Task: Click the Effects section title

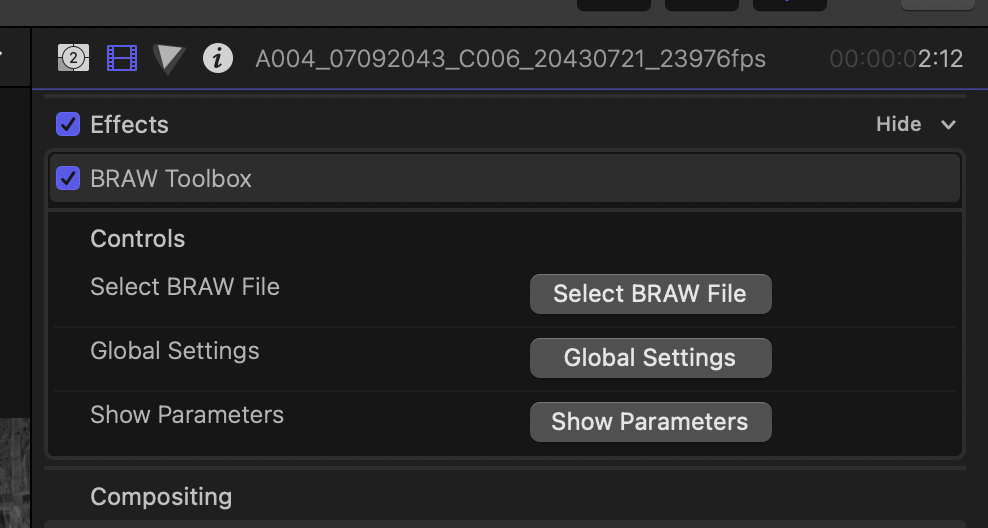Action: pyautogui.click(x=129, y=125)
